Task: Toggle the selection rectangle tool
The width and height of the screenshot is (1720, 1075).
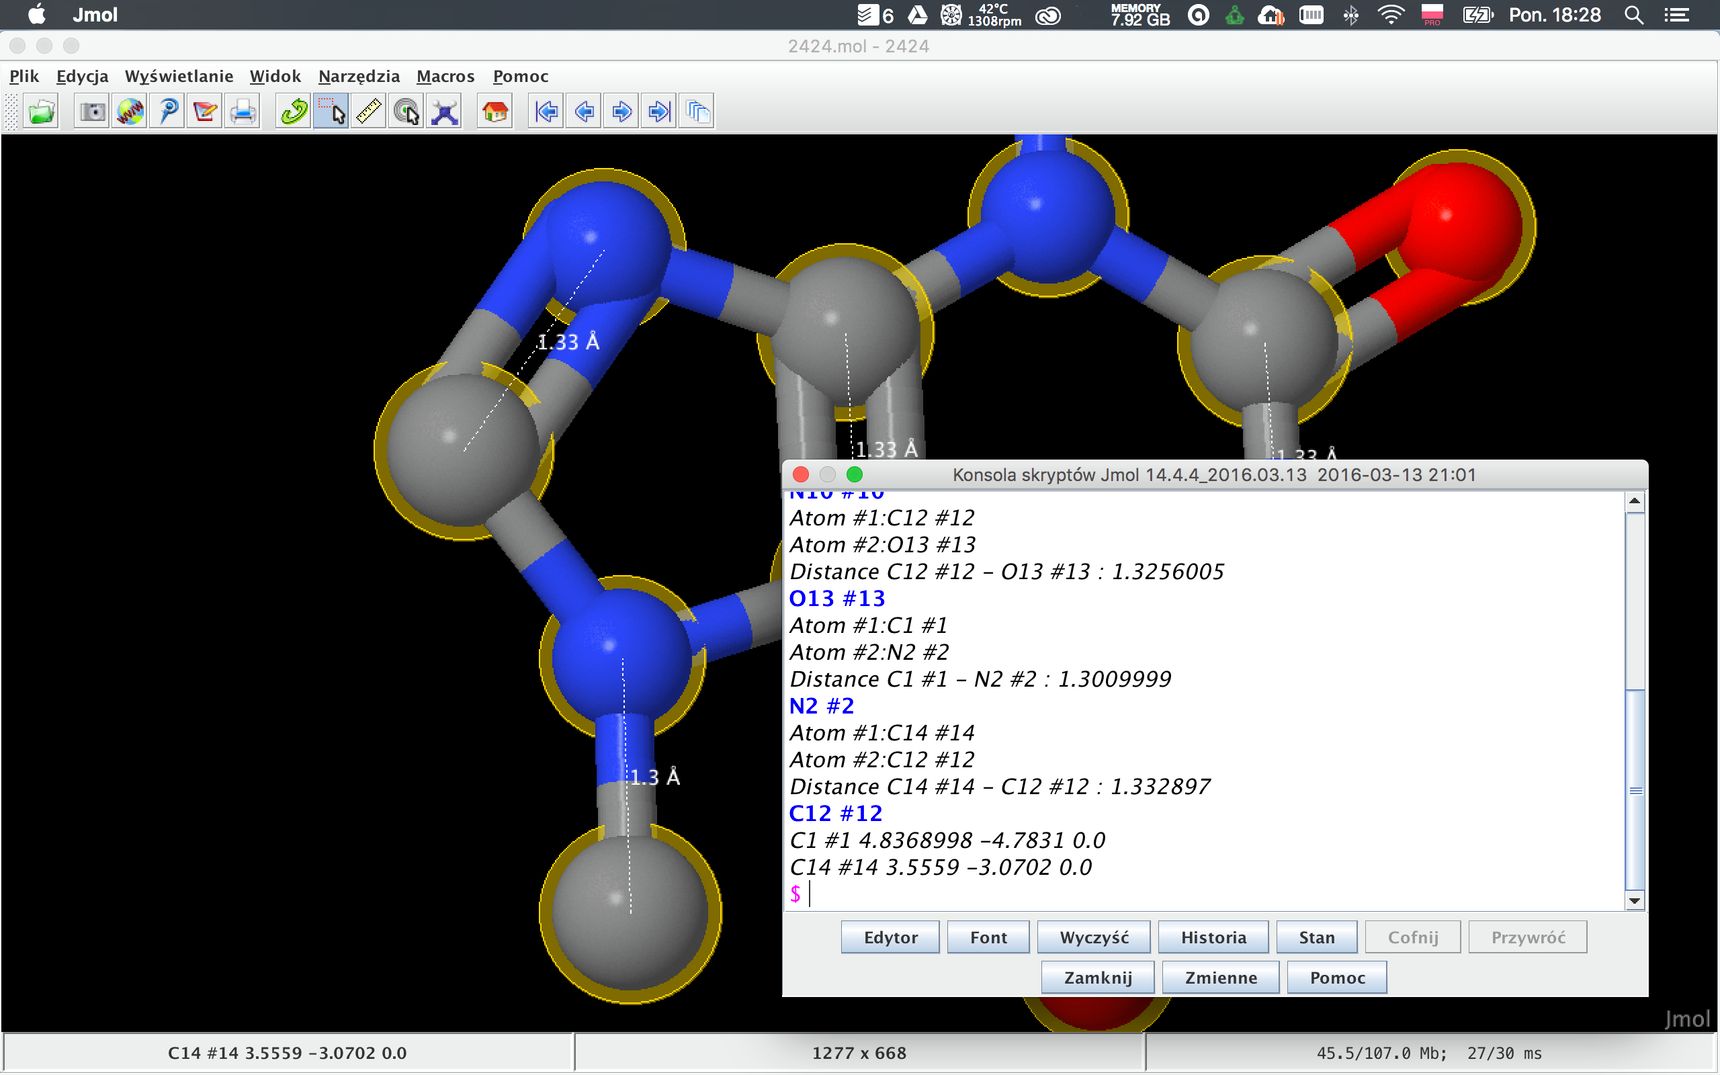Action: tap(331, 111)
